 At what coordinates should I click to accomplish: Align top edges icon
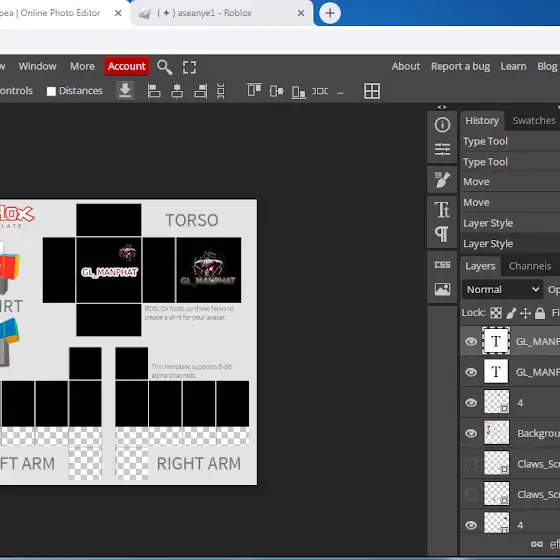[x=254, y=90]
